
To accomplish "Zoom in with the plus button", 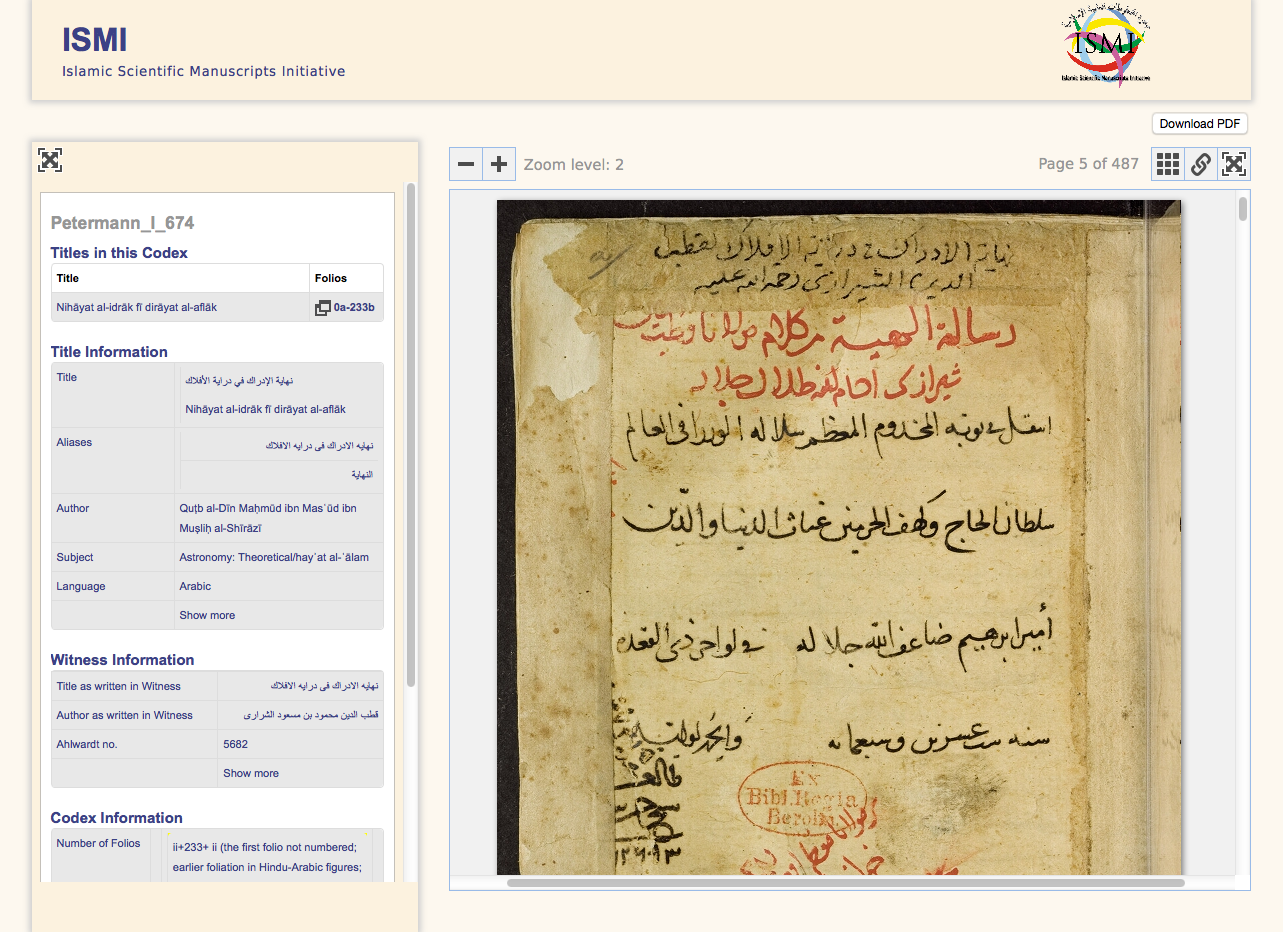I will coord(499,164).
